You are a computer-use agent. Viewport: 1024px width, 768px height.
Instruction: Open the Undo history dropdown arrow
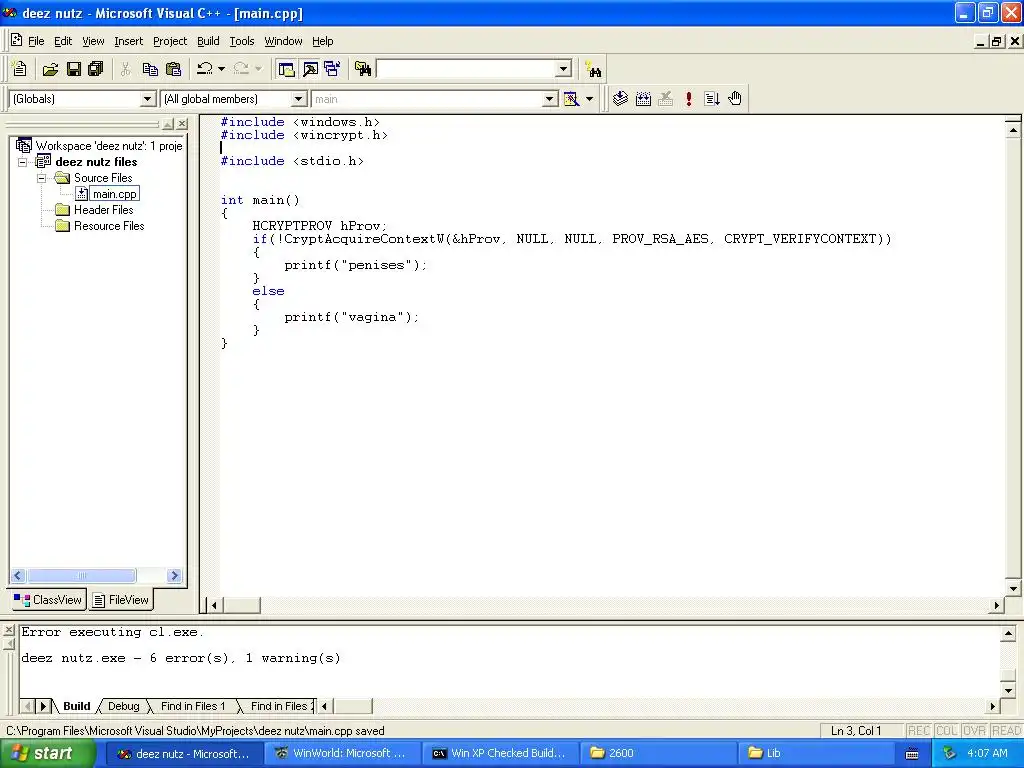tap(221, 69)
